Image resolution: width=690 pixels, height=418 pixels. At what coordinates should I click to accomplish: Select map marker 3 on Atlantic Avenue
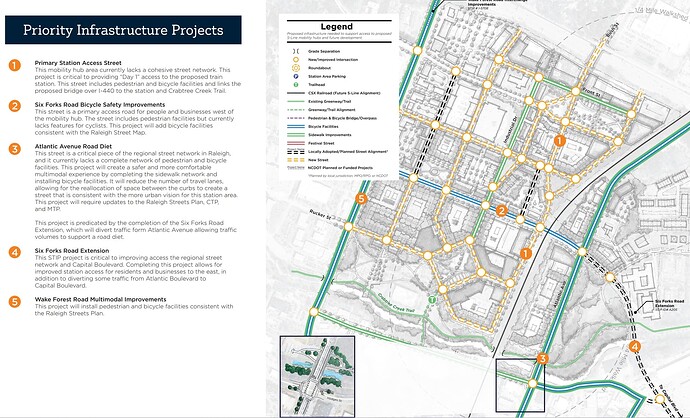tap(543, 359)
